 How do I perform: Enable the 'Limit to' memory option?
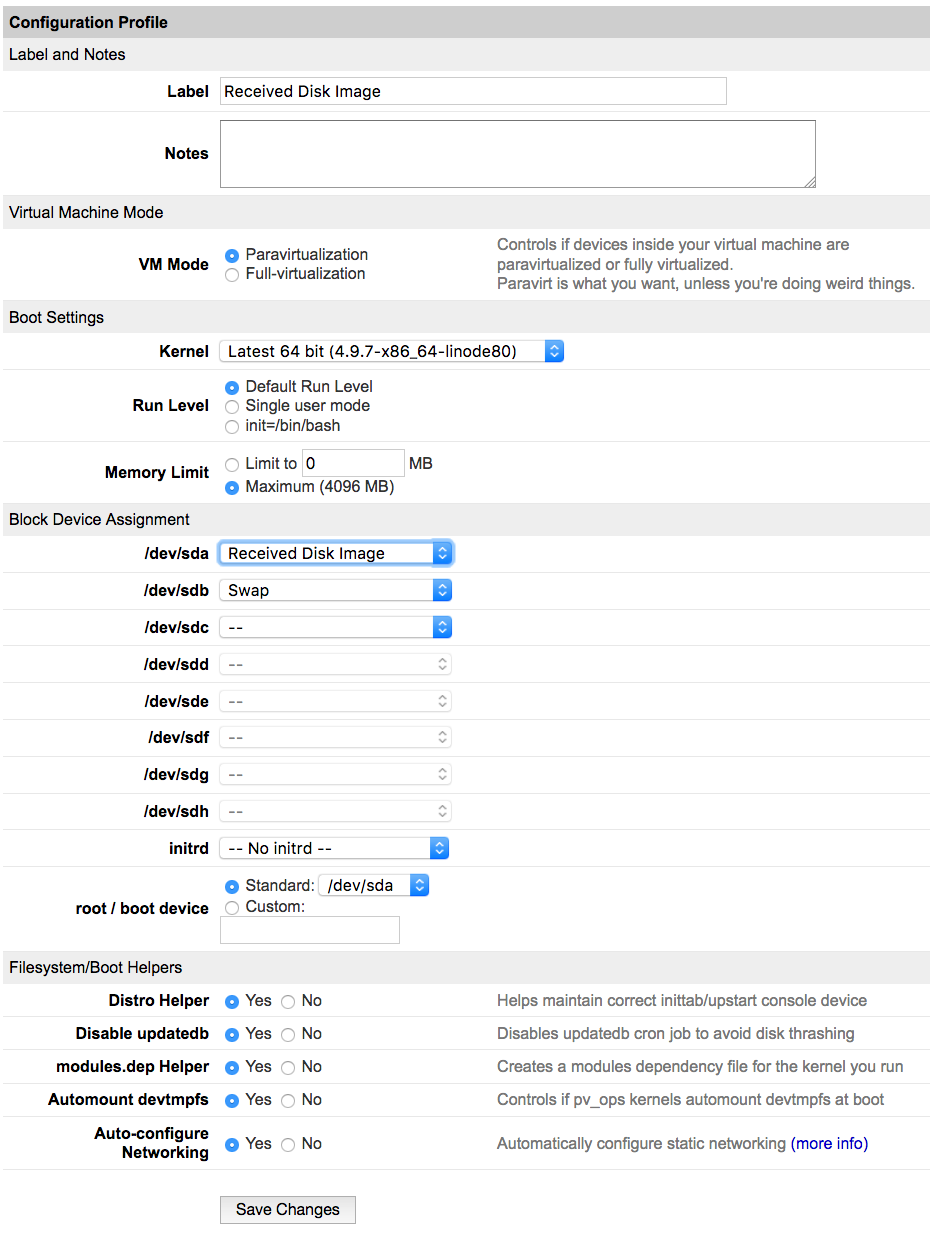[232, 465]
